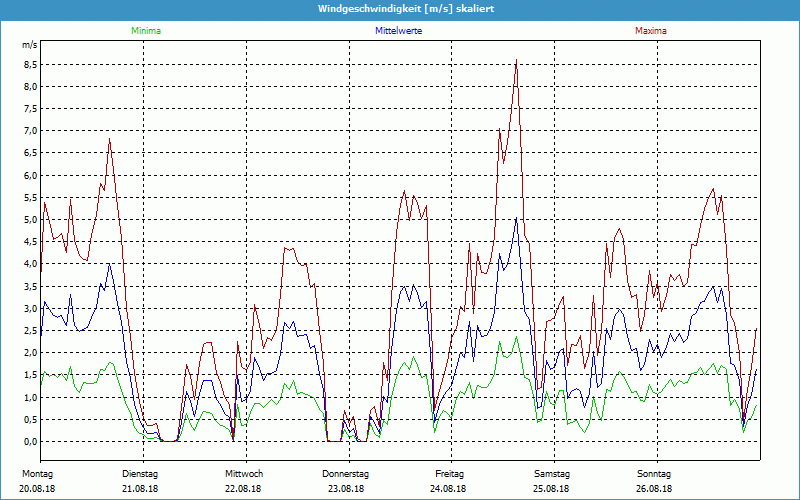Screen dimensions: 800x500
Task: Click the Dienstag day label
Action: pos(140,474)
